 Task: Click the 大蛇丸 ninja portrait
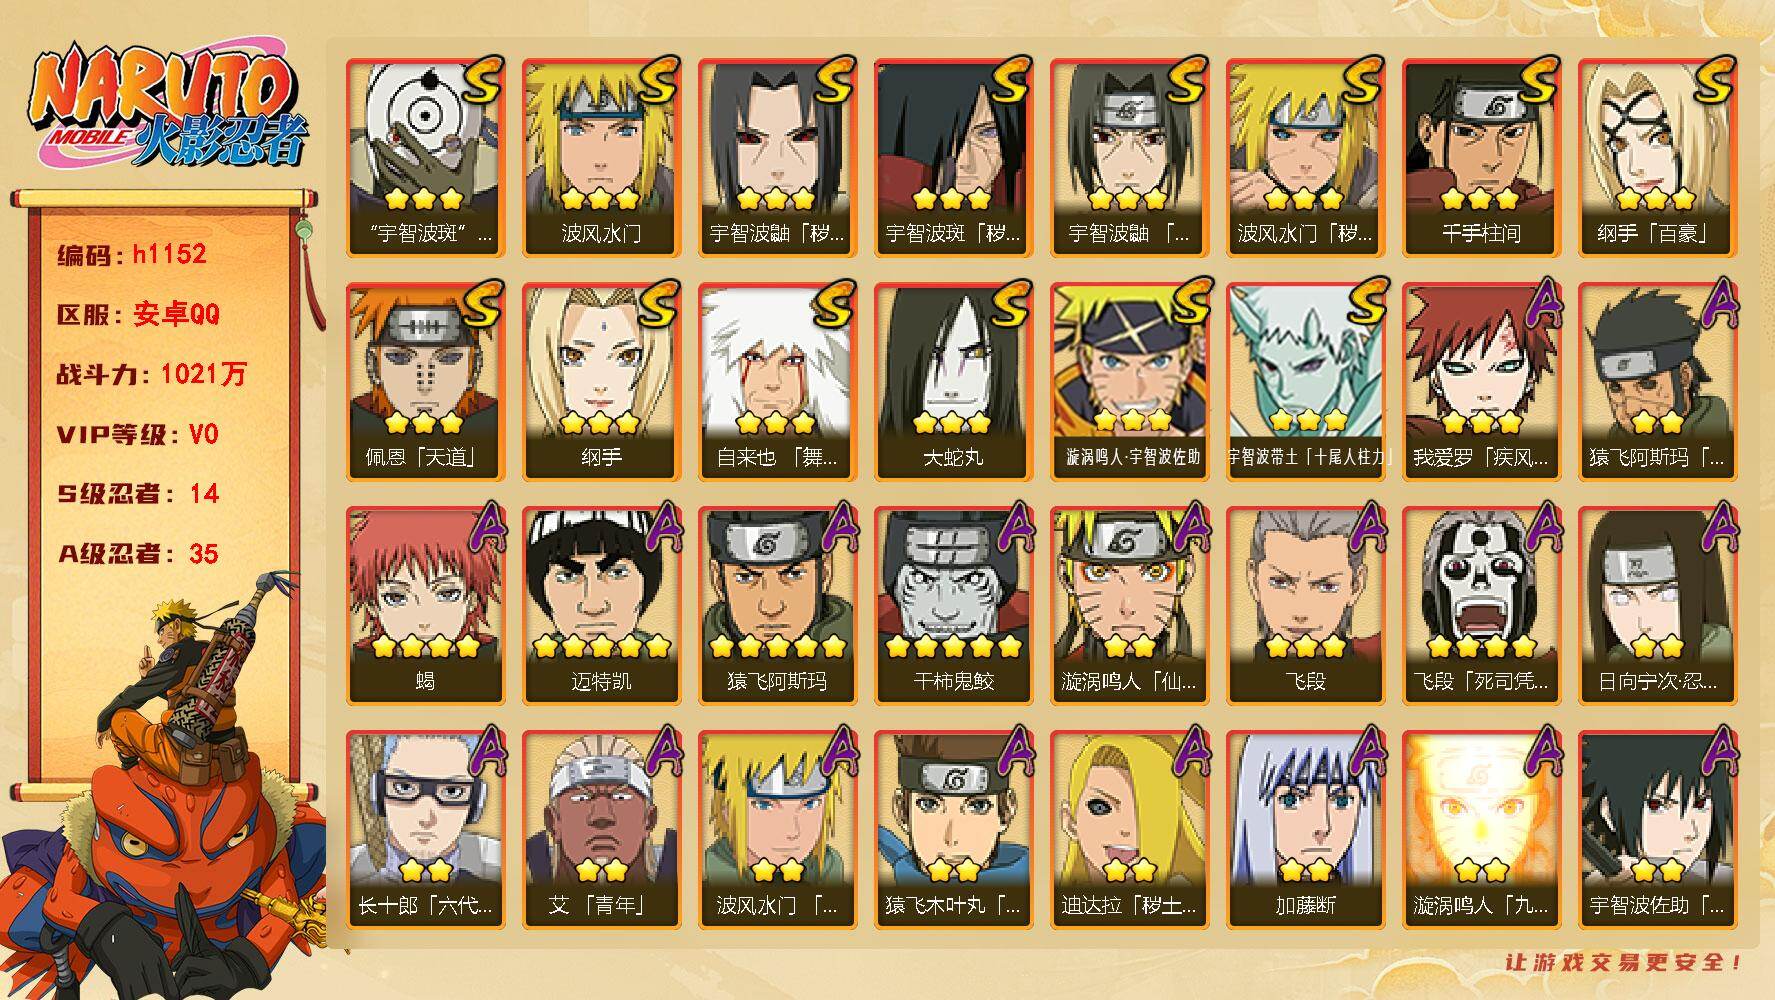[x=953, y=382]
